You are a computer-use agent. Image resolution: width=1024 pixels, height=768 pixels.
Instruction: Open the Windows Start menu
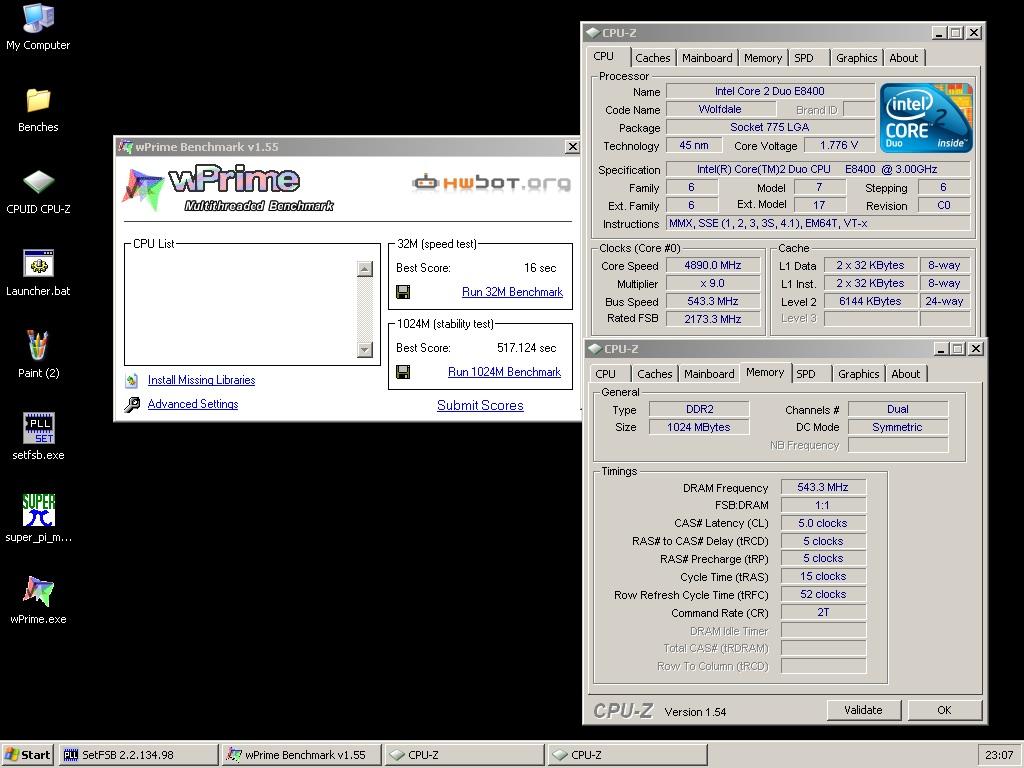(x=28, y=755)
